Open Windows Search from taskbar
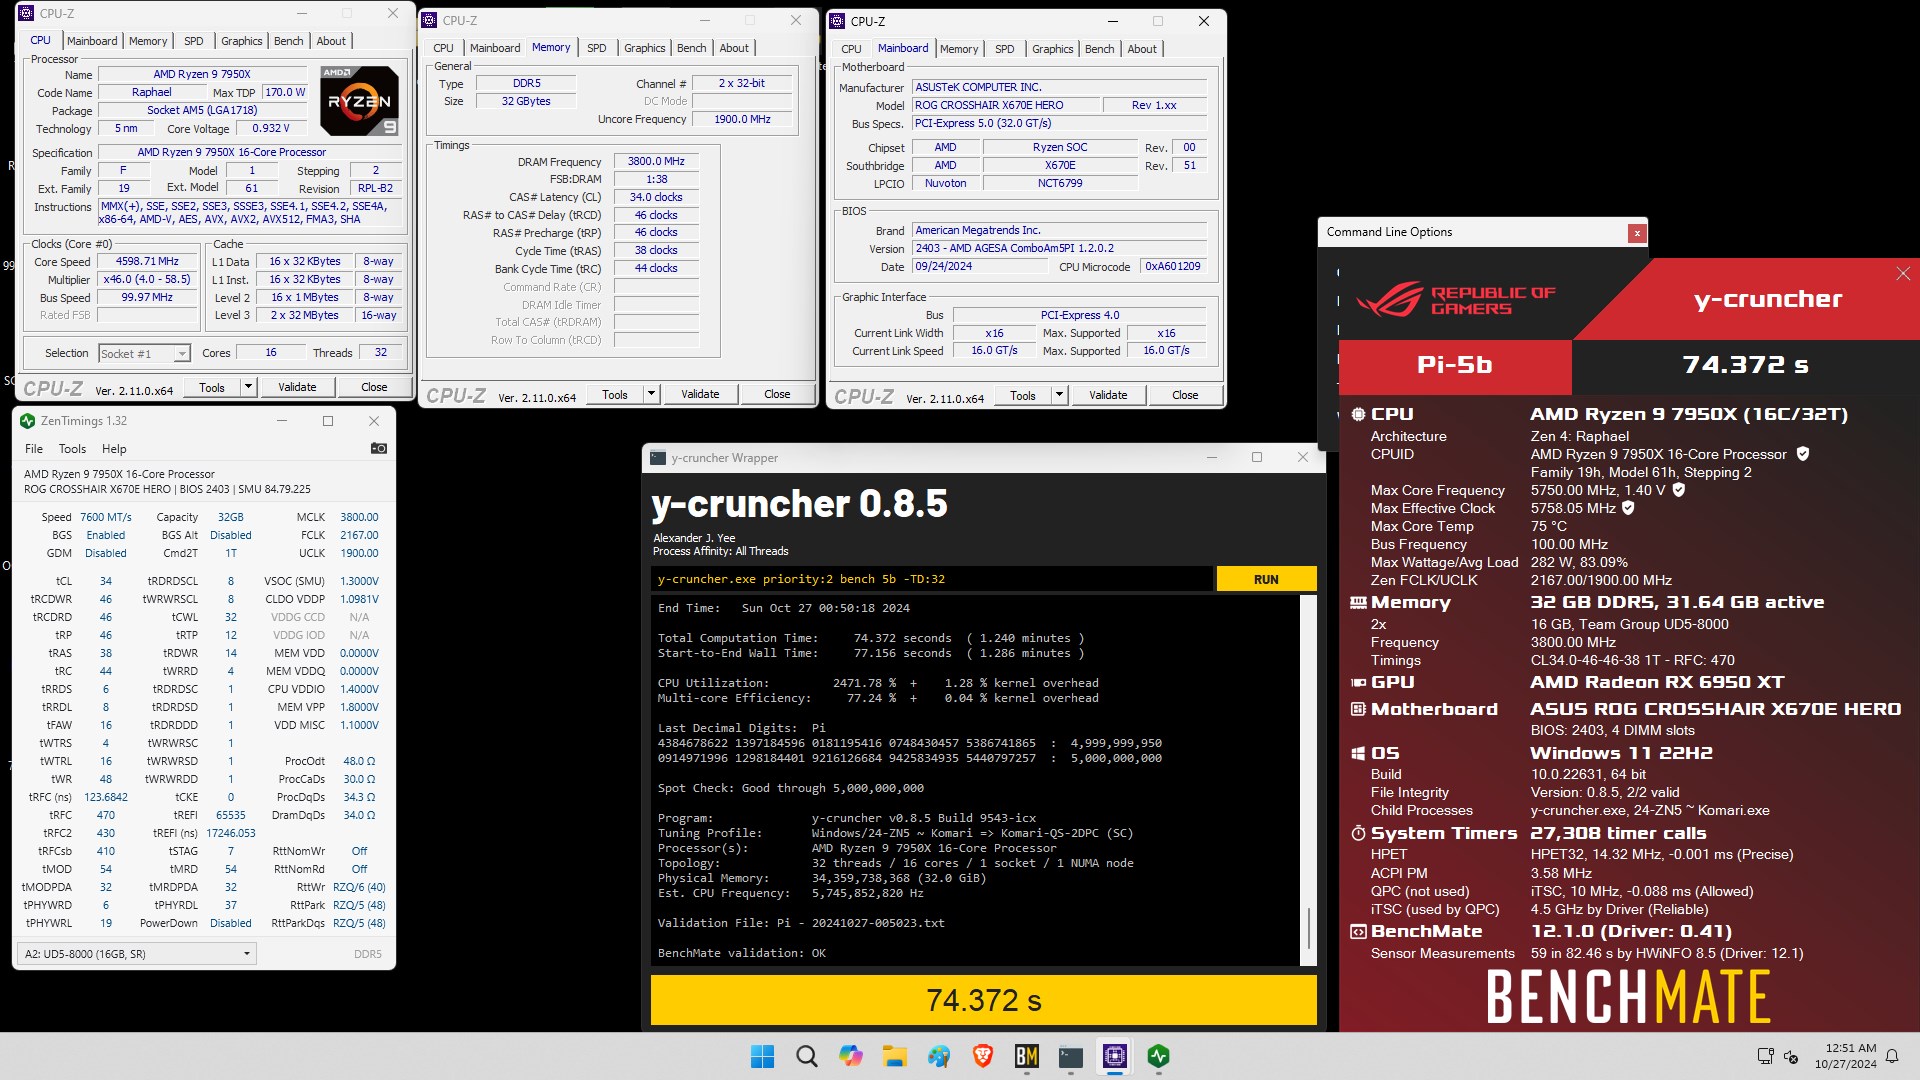This screenshot has width=1920, height=1080. [x=806, y=1056]
